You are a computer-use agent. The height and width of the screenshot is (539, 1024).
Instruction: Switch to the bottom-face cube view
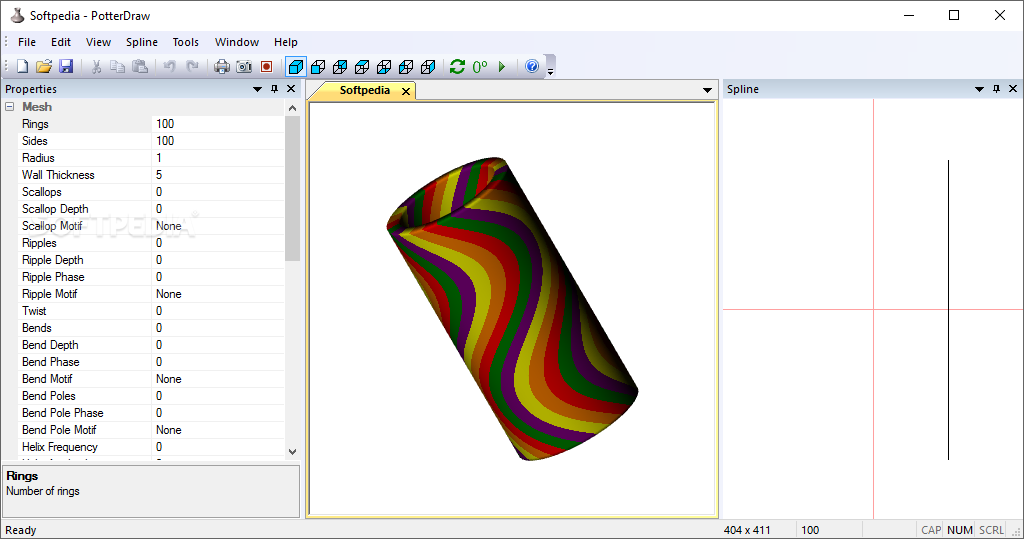click(384, 67)
